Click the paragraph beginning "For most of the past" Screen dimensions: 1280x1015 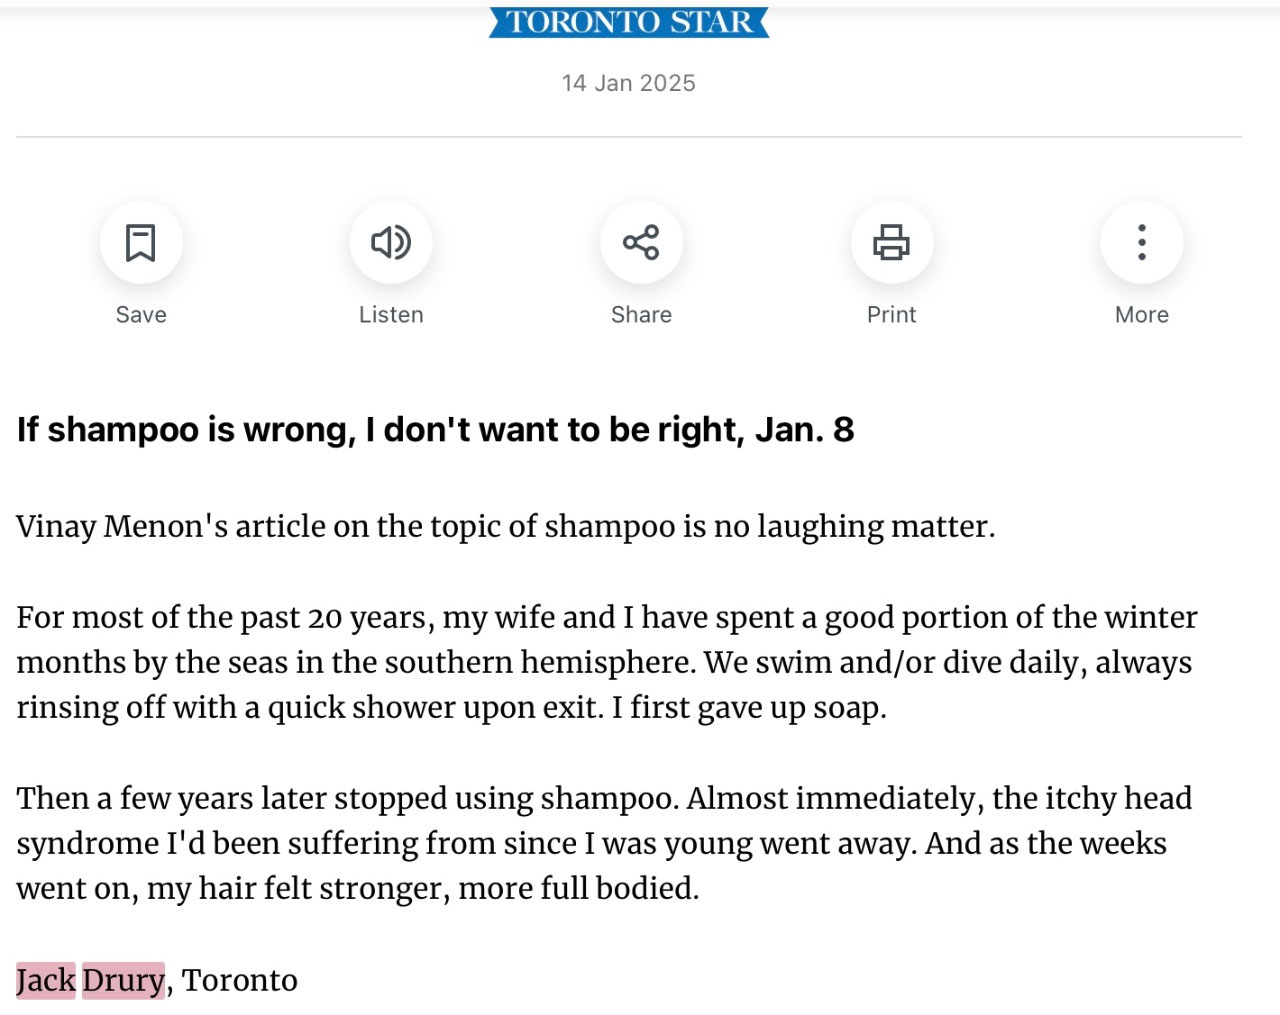click(607, 662)
